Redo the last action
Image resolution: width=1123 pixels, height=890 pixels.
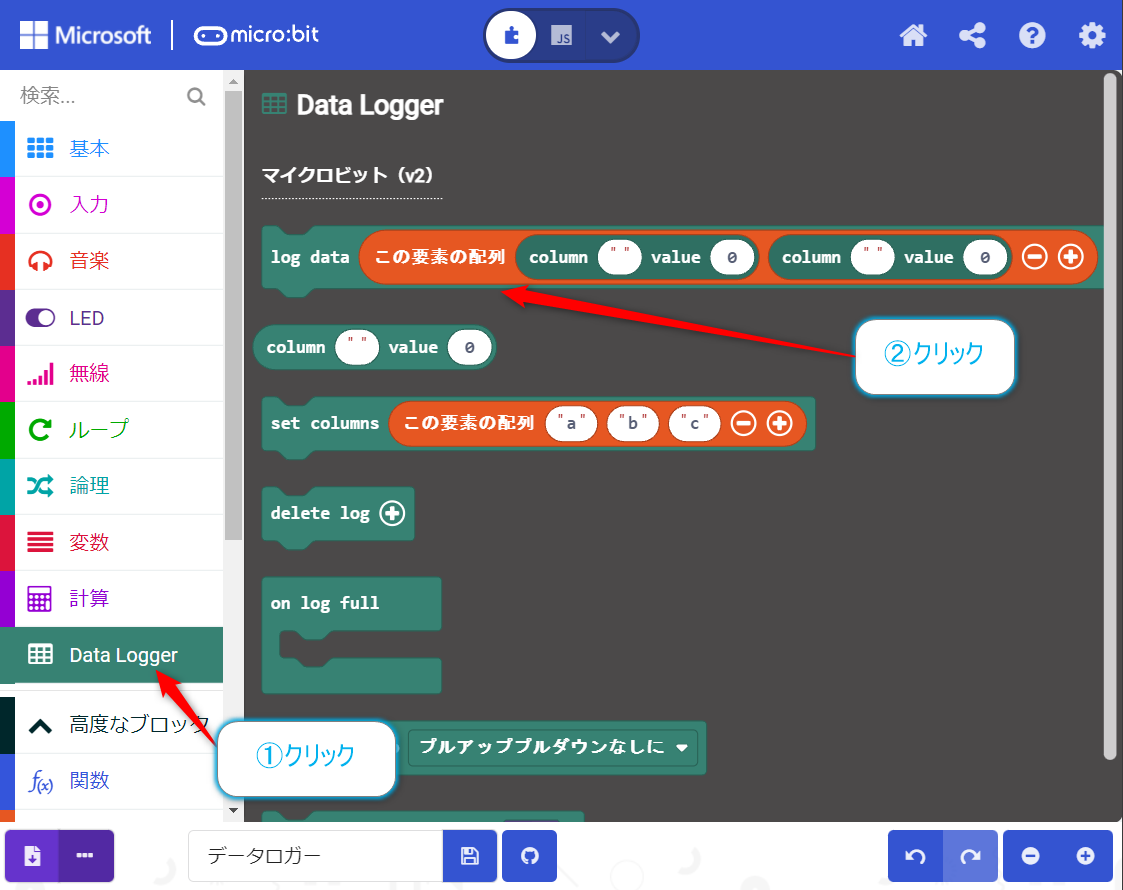(x=970, y=856)
